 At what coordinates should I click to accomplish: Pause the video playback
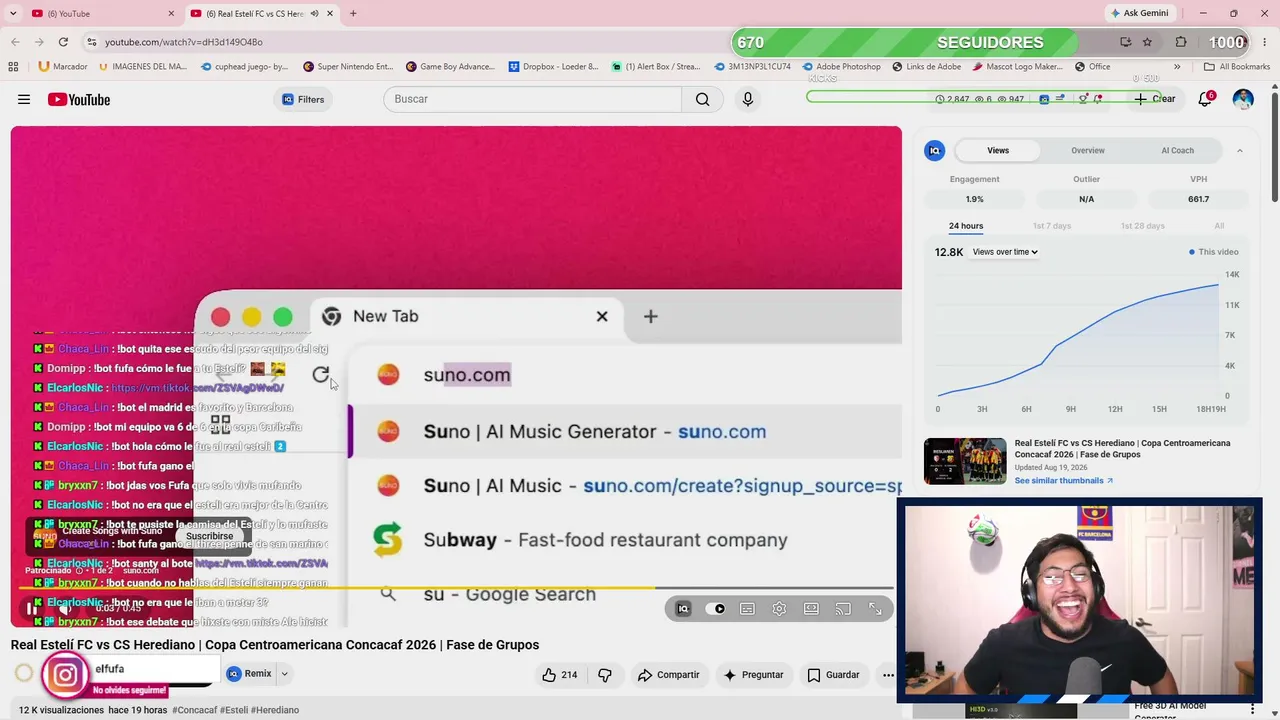(x=32, y=608)
